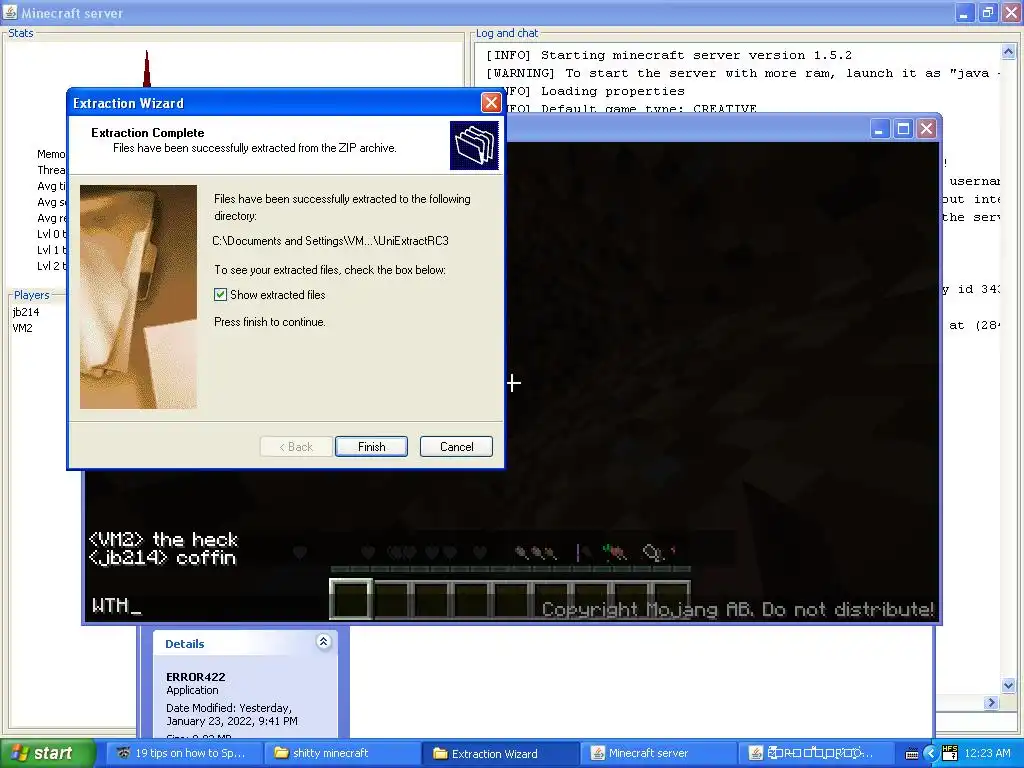Click Cancel in the Extraction Wizard
Screen dimensions: 1024x768
pyautogui.click(x=456, y=447)
